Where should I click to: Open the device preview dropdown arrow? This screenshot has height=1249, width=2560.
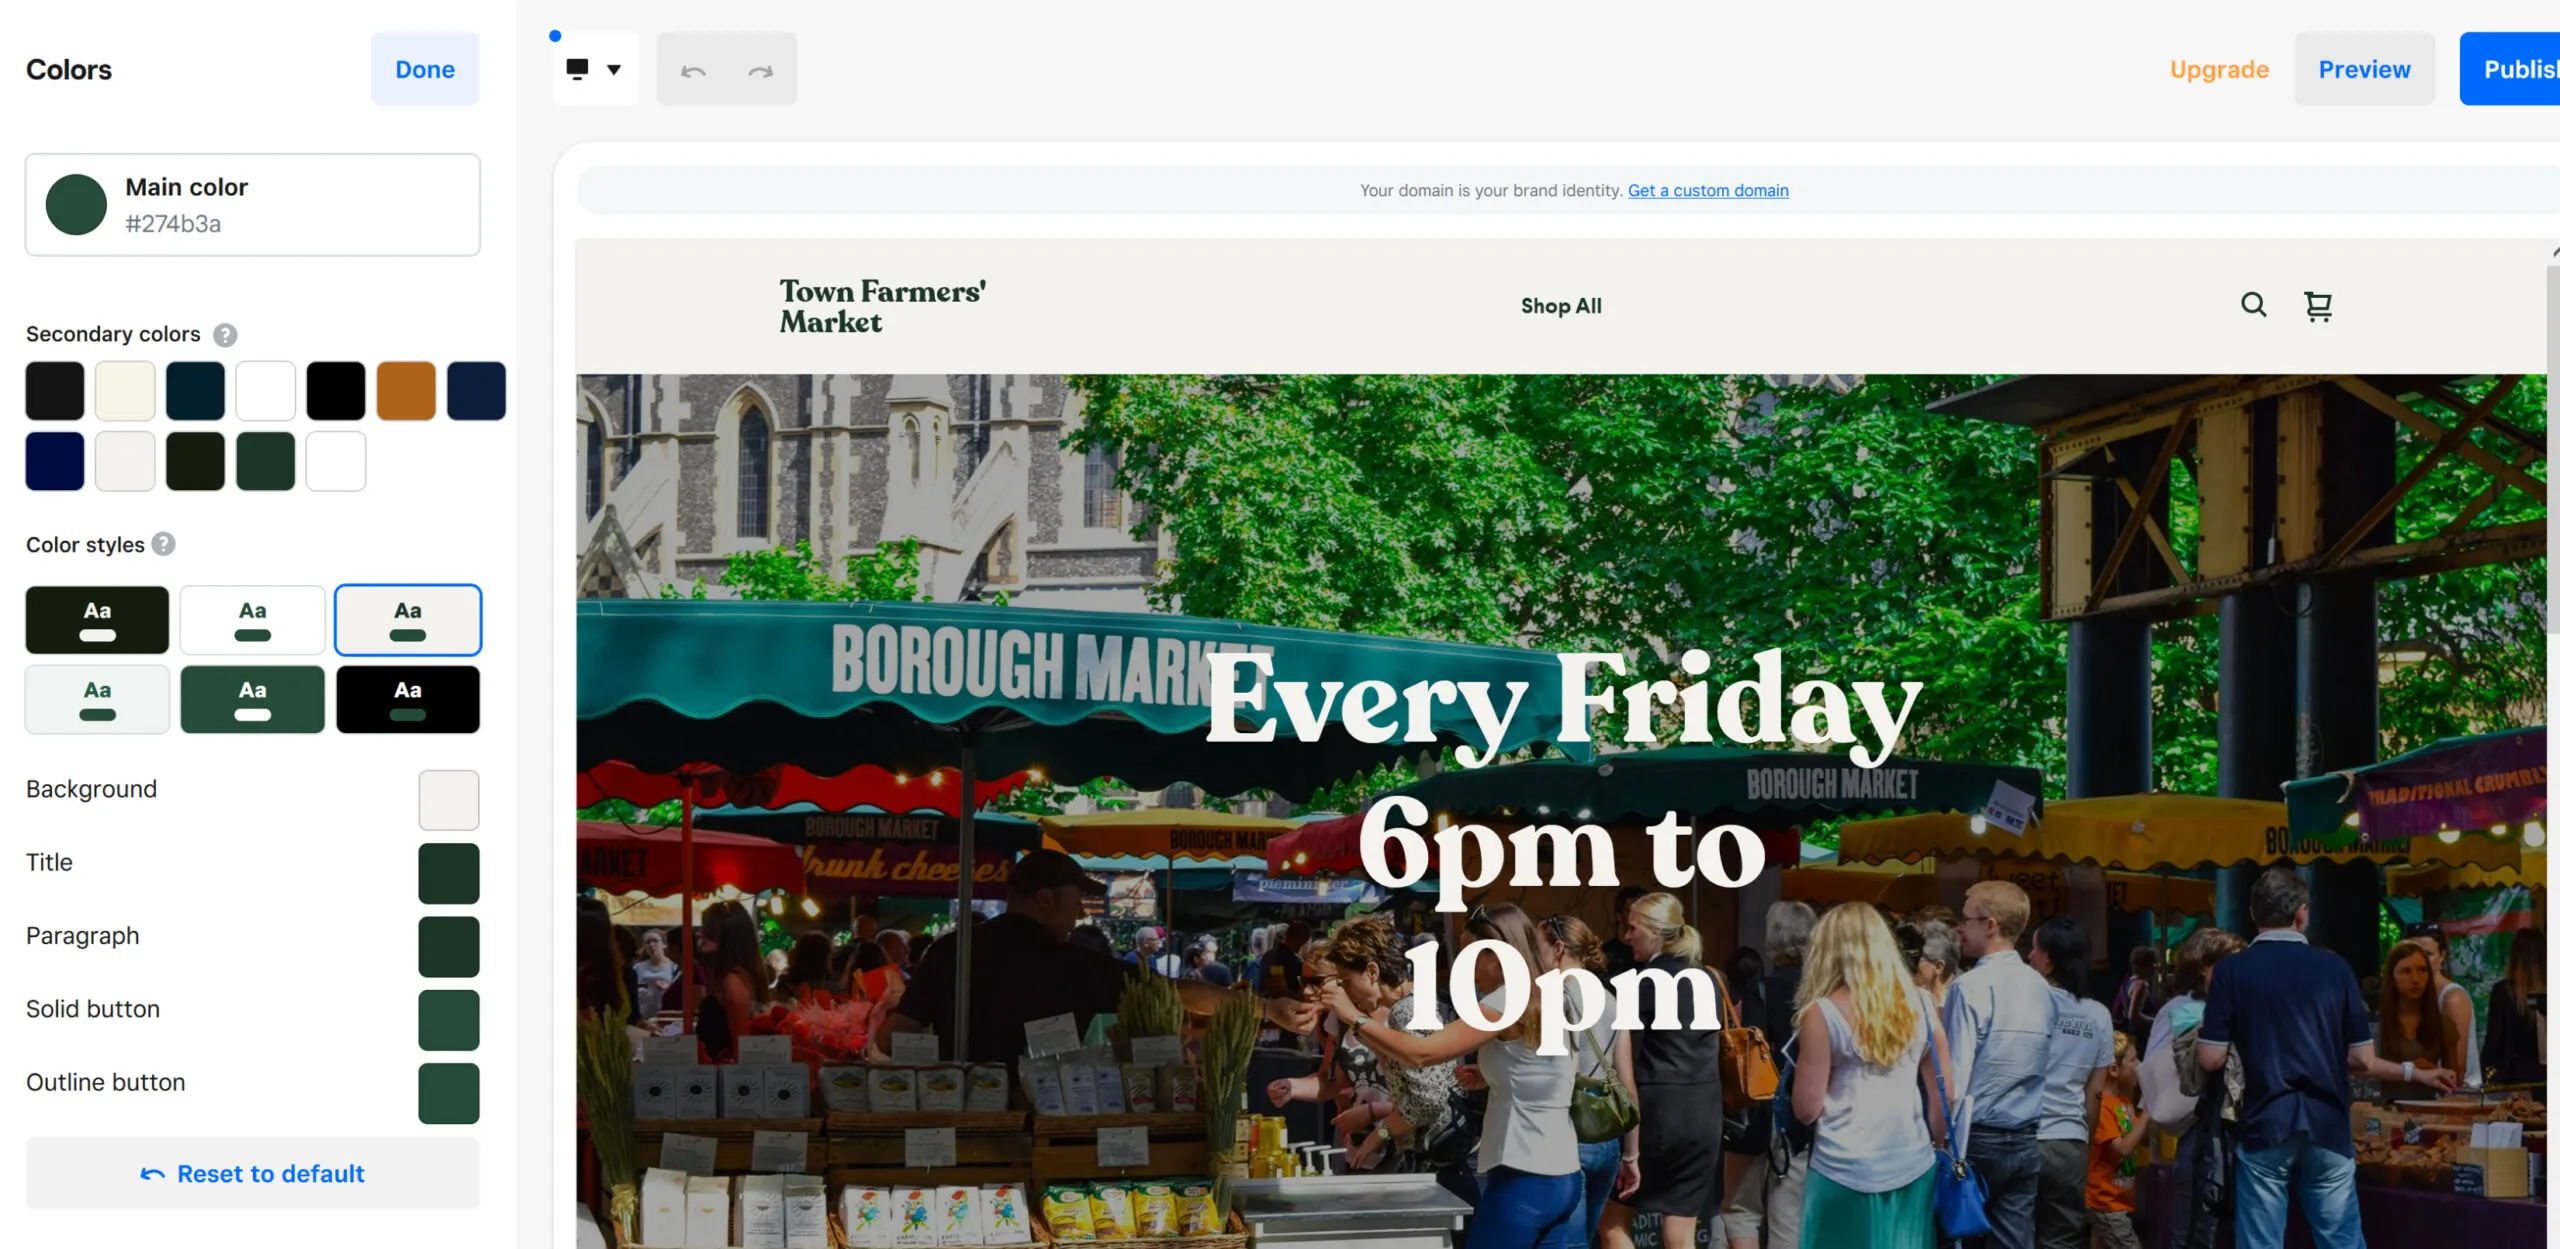point(615,70)
